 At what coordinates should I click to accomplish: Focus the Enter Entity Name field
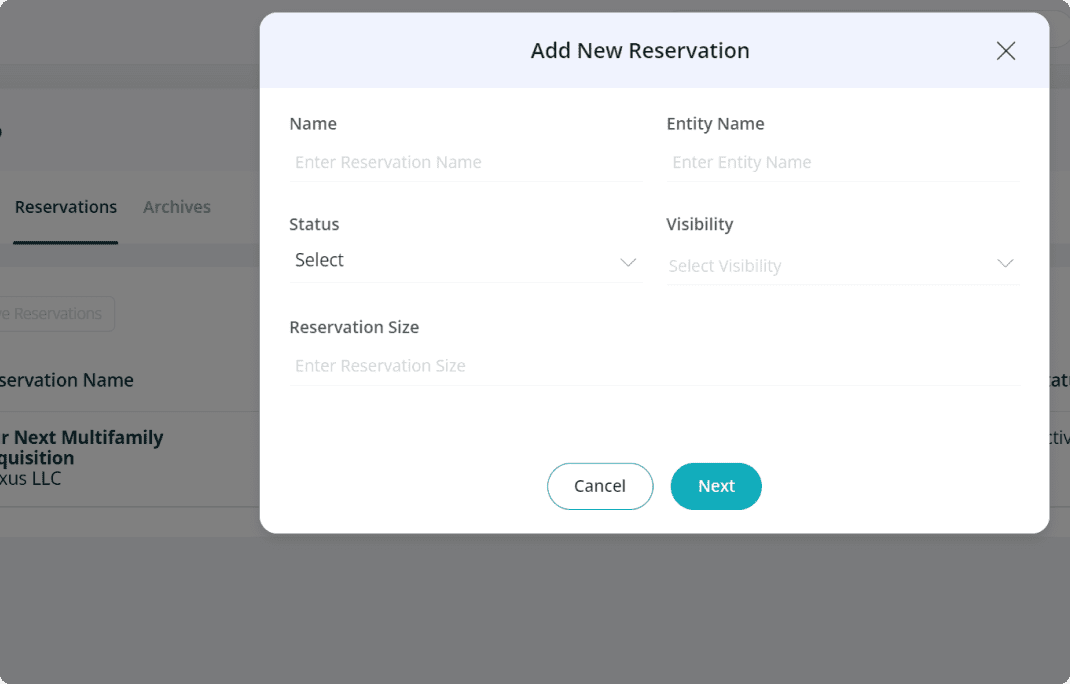tap(843, 162)
